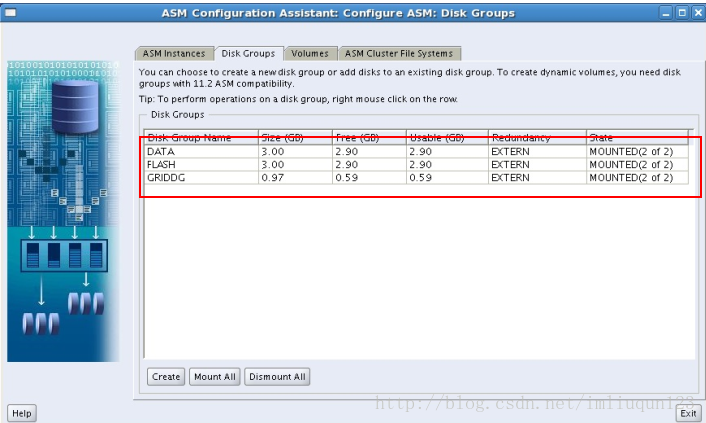The height and width of the screenshot is (423, 706).
Task: Select the DATA disk group name cell
Action: [x=202, y=151]
